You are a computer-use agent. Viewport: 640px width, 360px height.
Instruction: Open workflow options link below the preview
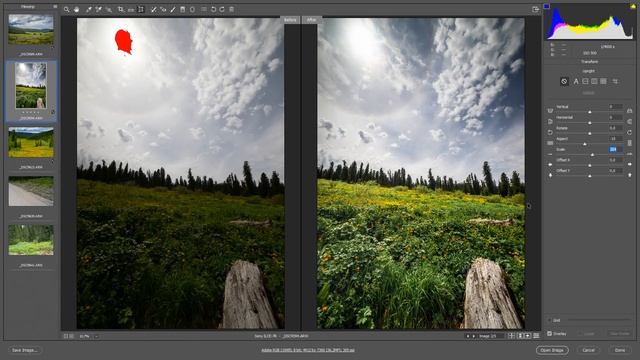pyautogui.click(x=308, y=350)
